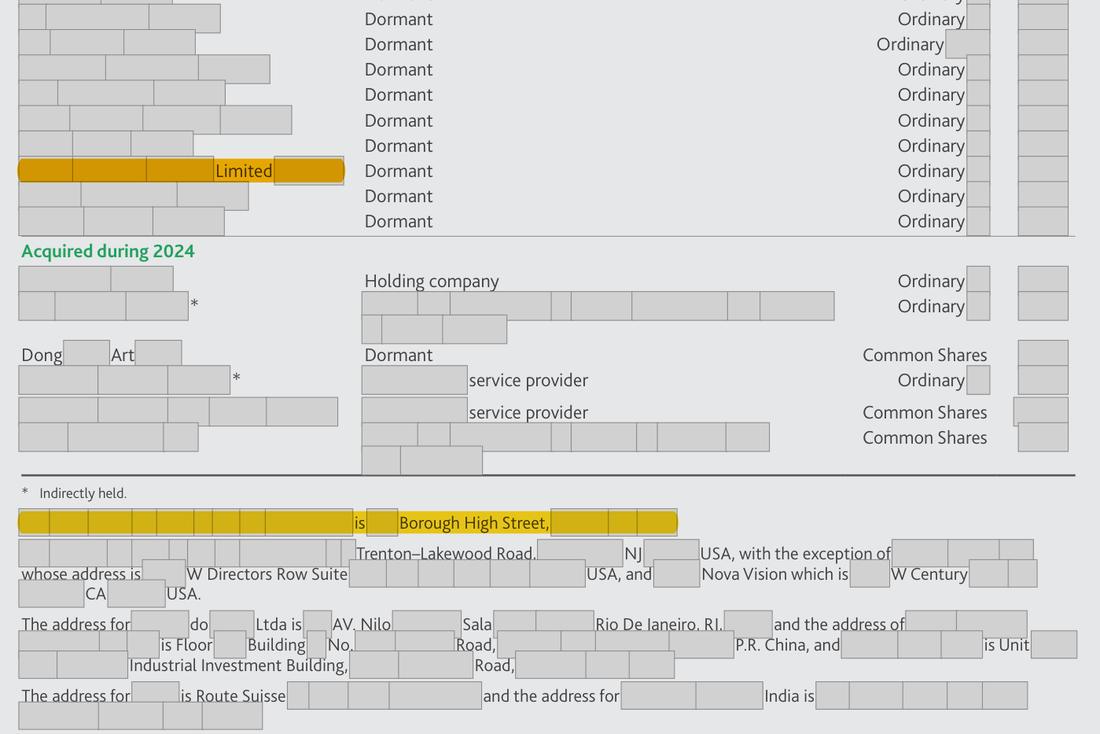Screen dimensions: 1100x734
Task: Click the 'W Century' text
Action: [x=929, y=574]
